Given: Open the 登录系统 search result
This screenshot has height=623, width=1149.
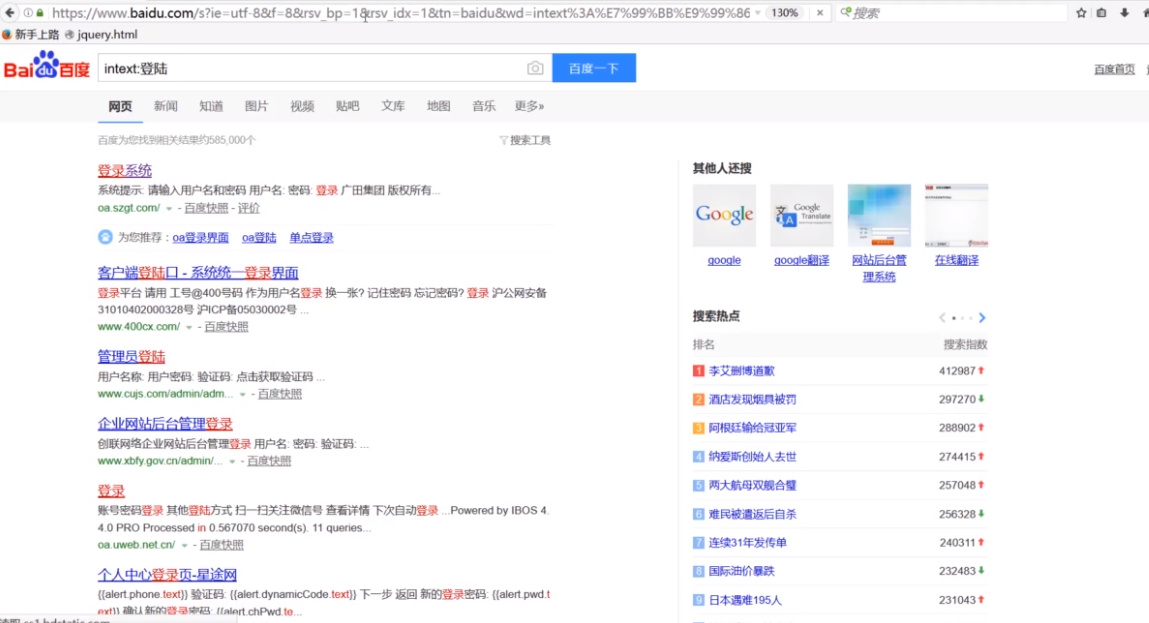Looking at the screenshot, I should click(125, 171).
